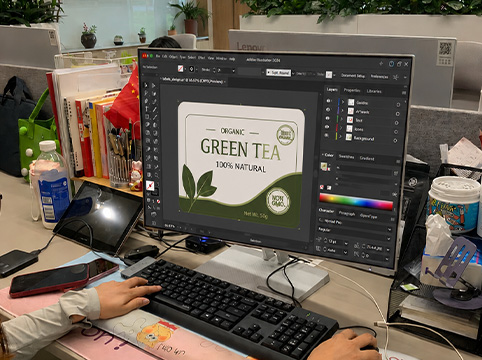Open the Object menu
This screenshot has height=360, width=482.
point(173,57)
